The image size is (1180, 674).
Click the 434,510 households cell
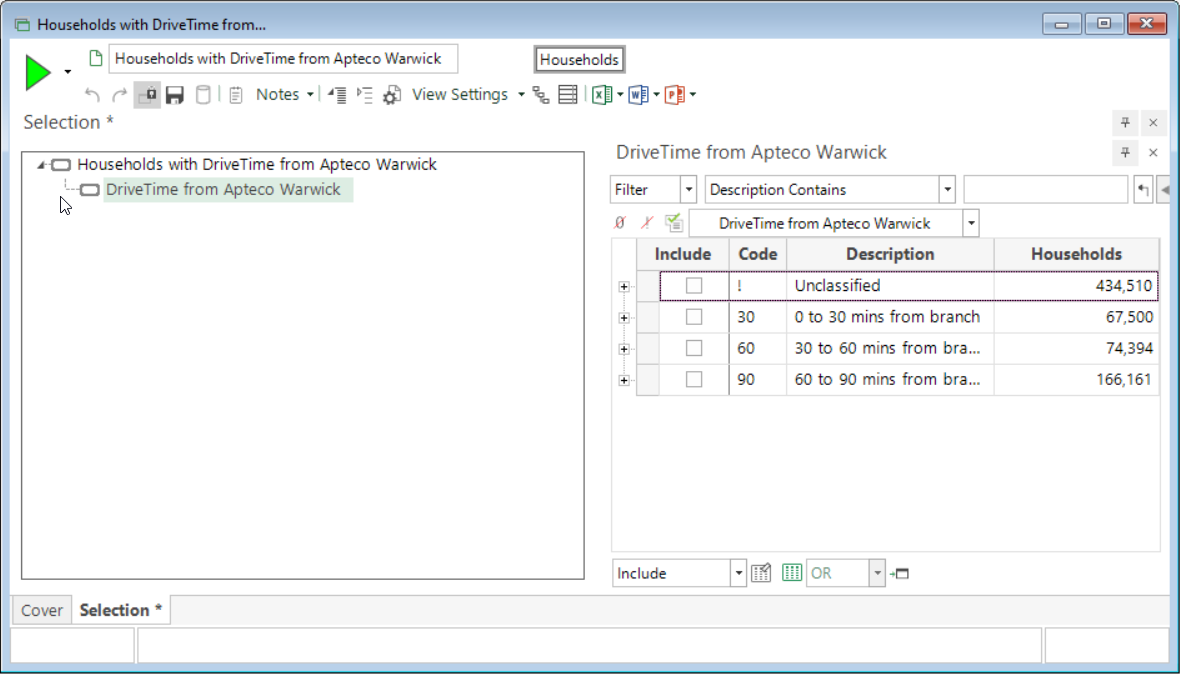pos(1076,286)
